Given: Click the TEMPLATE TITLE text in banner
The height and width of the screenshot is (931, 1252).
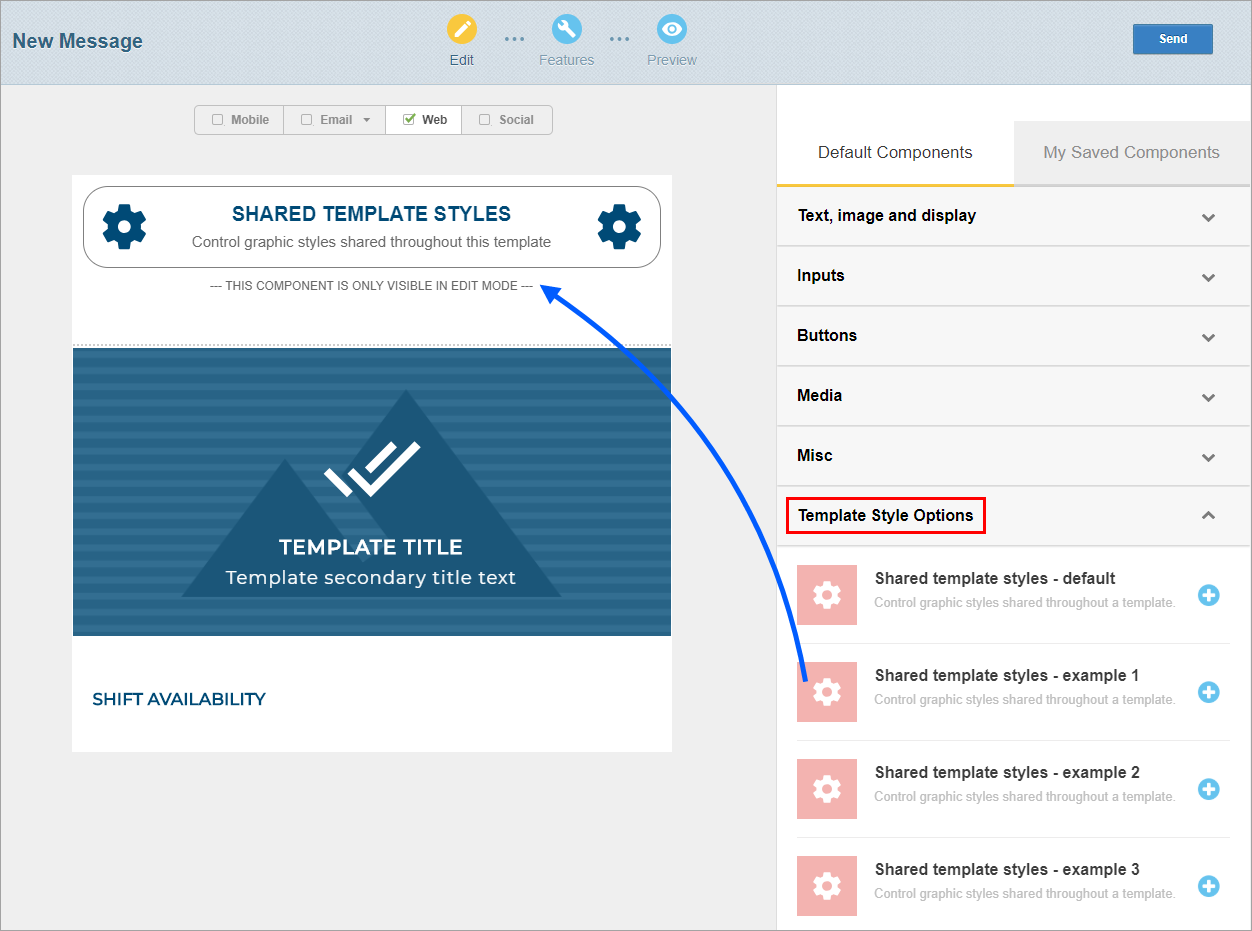Looking at the screenshot, I should tap(371, 547).
